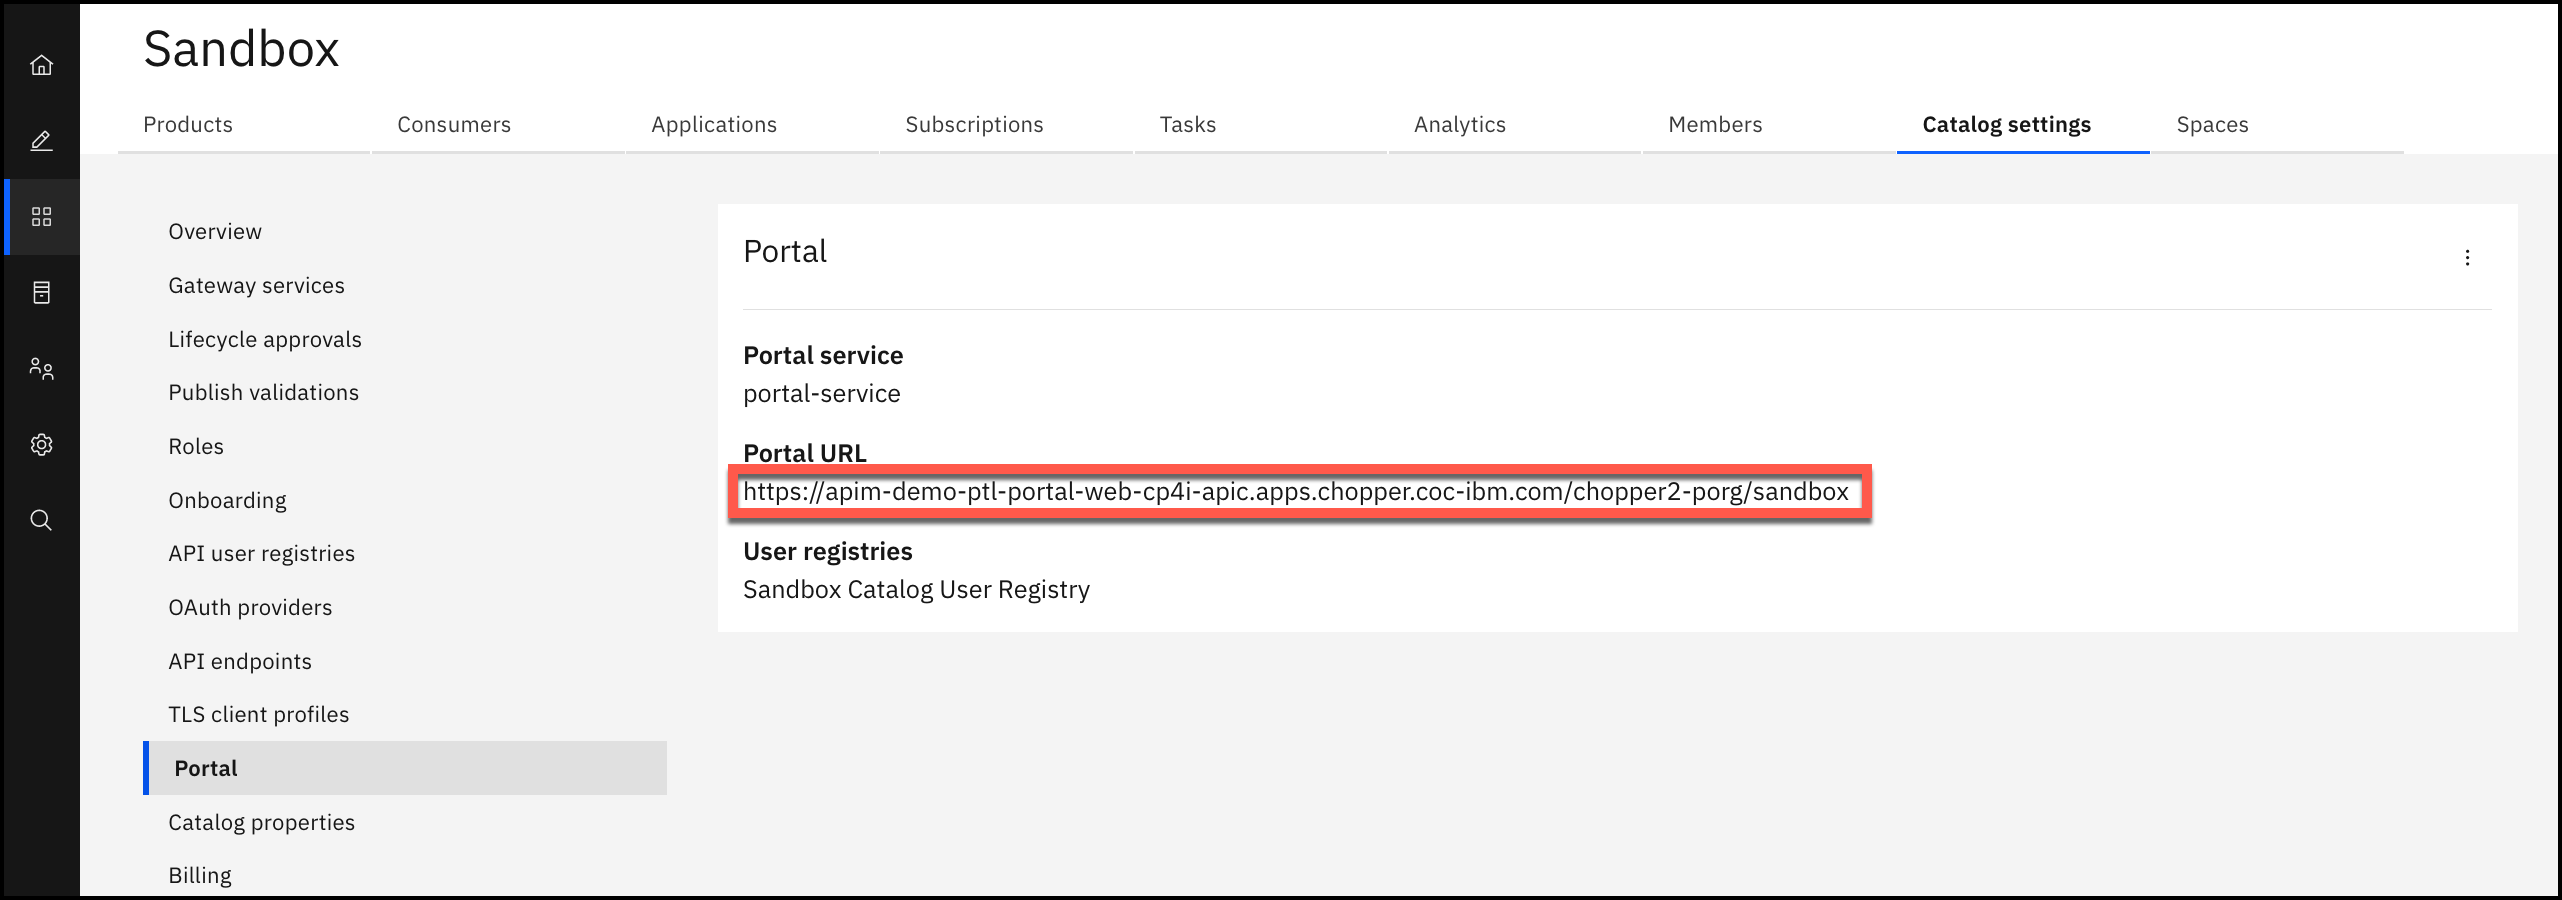Click the User registries label

[828, 552]
